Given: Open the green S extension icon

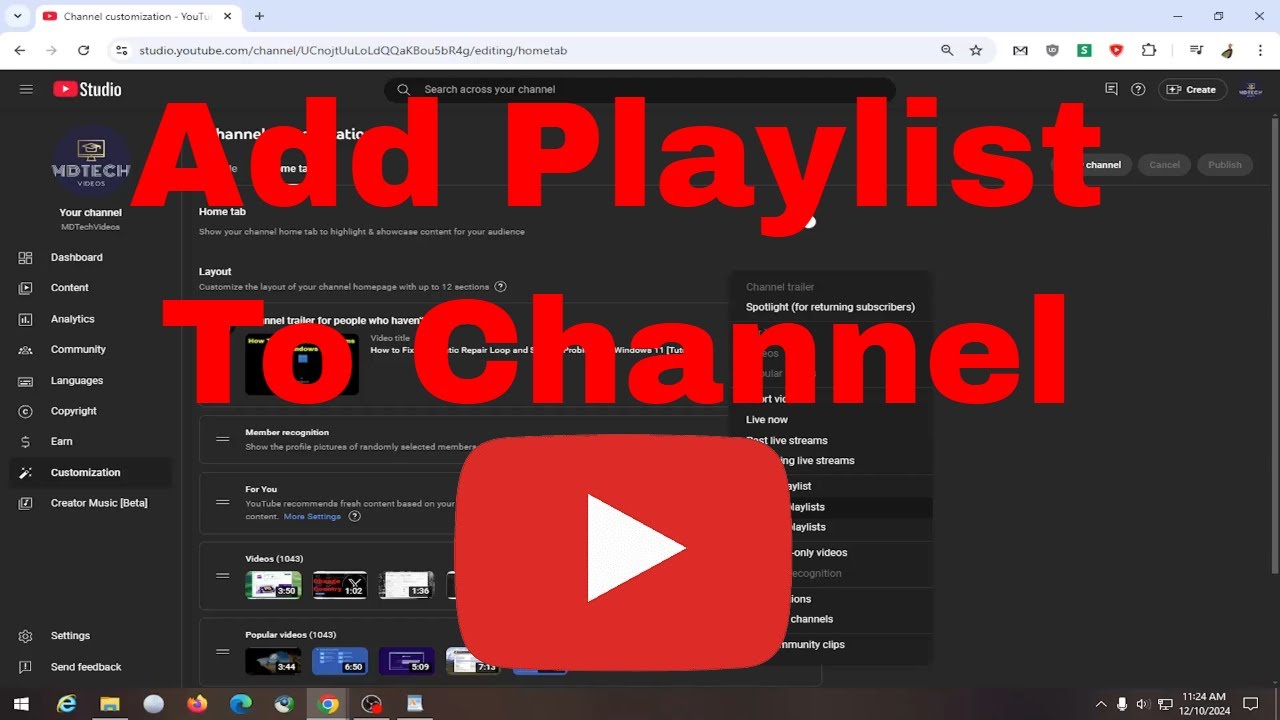Looking at the screenshot, I should (x=1084, y=50).
